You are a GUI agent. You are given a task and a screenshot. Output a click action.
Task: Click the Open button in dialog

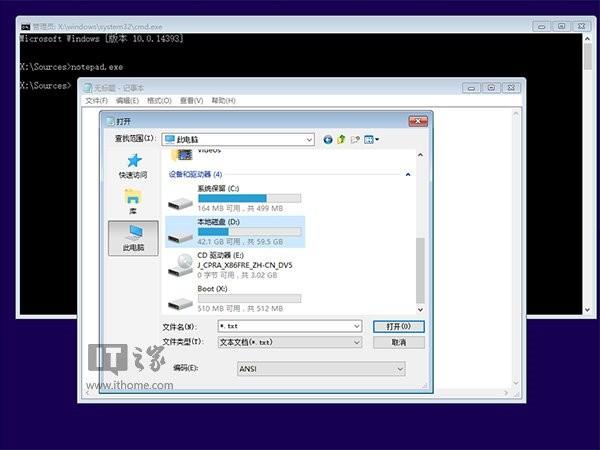(398, 326)
